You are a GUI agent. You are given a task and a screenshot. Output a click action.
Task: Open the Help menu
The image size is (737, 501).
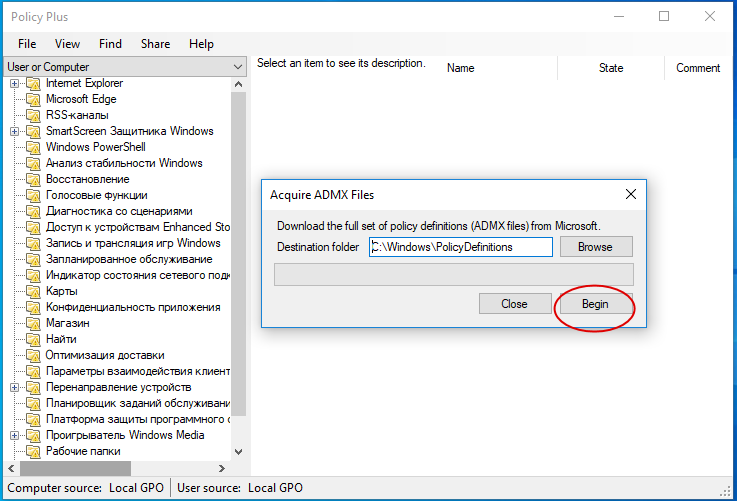coord(201,44)
